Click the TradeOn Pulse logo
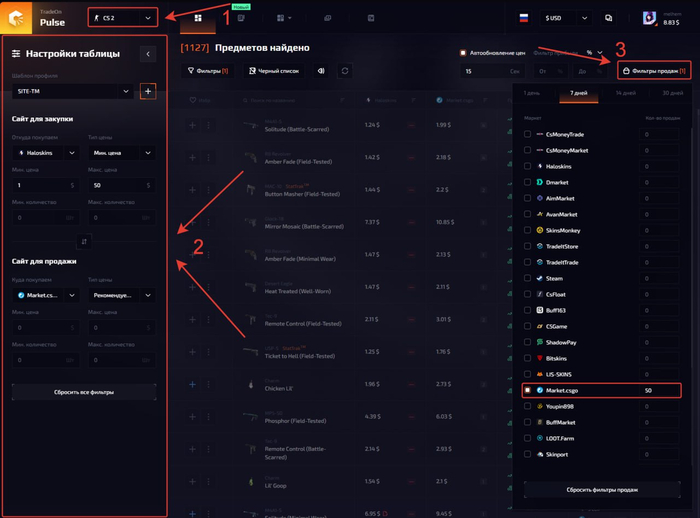Viewport: 700px width, 518px height. (20, 18)
